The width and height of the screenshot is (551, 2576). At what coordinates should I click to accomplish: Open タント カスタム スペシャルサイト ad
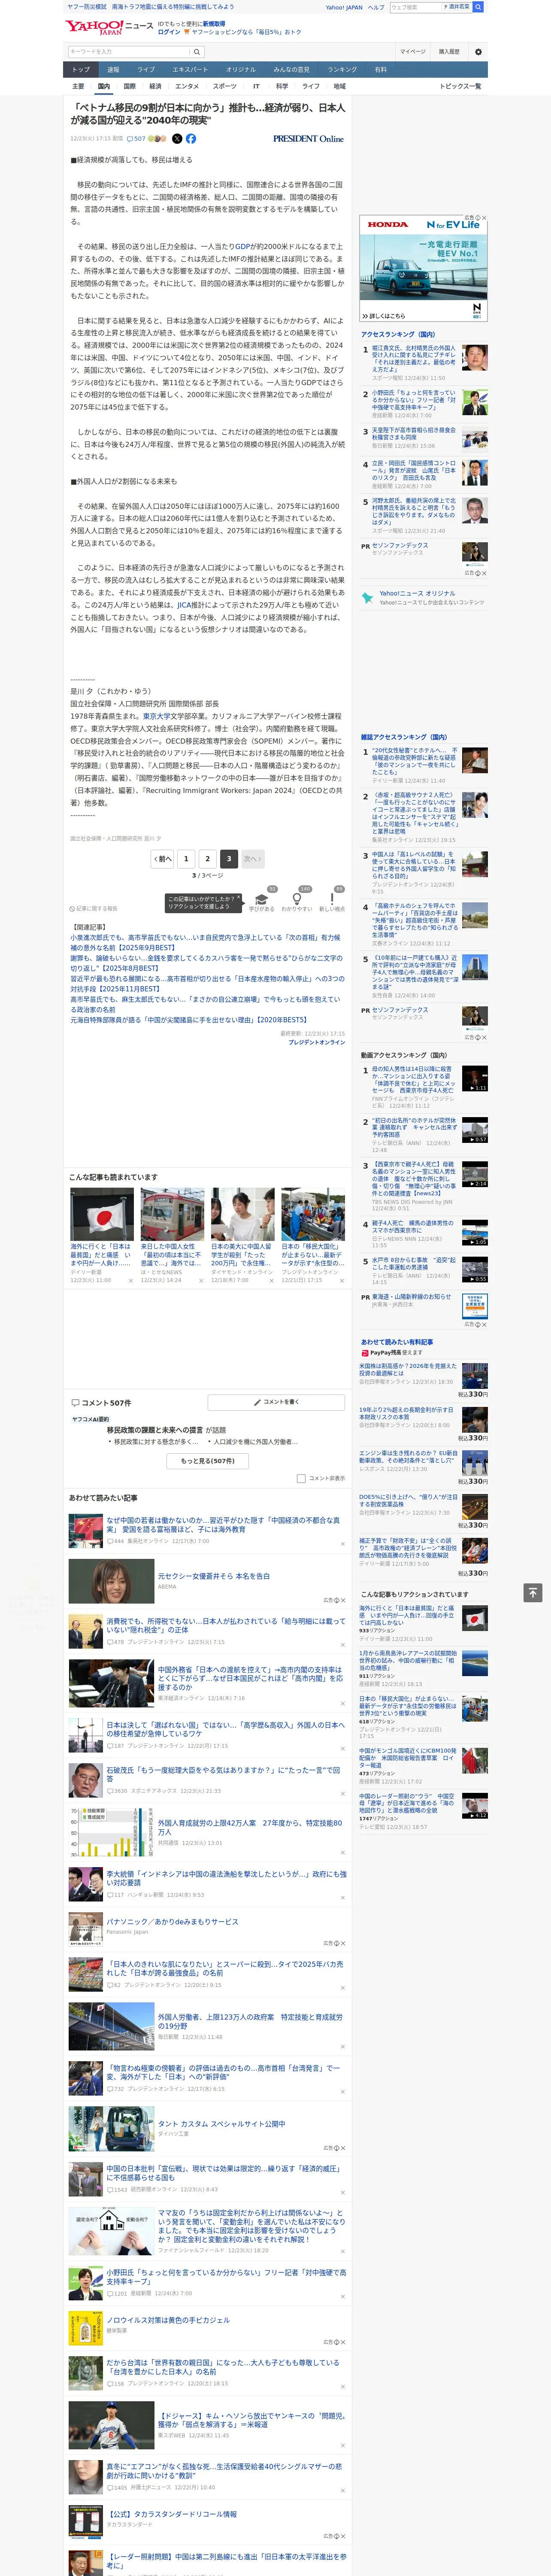point(221,2124)
